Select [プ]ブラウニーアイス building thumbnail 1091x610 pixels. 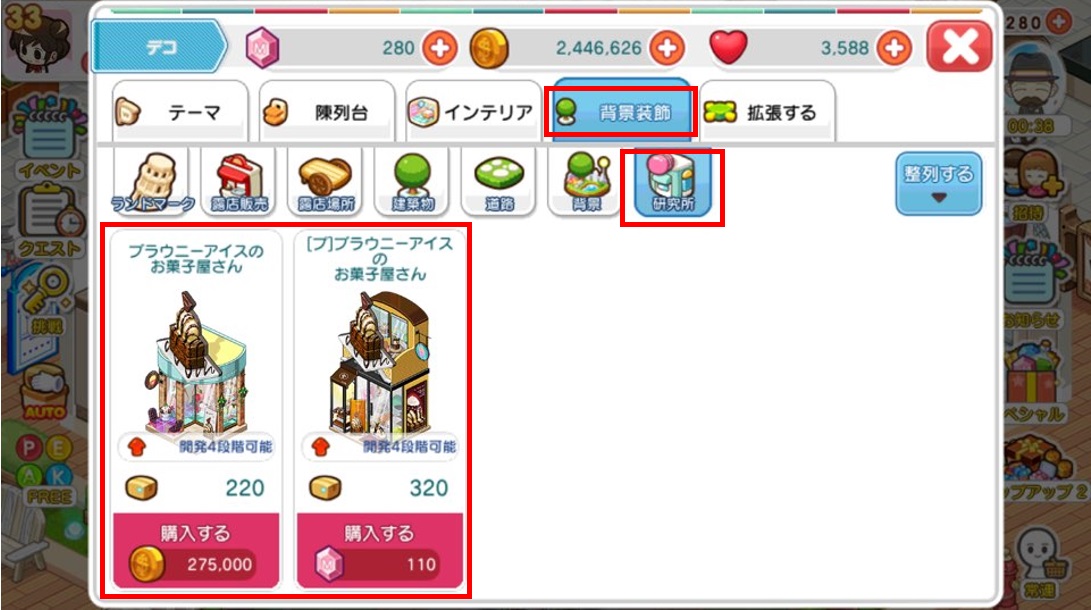click(380, 365)
